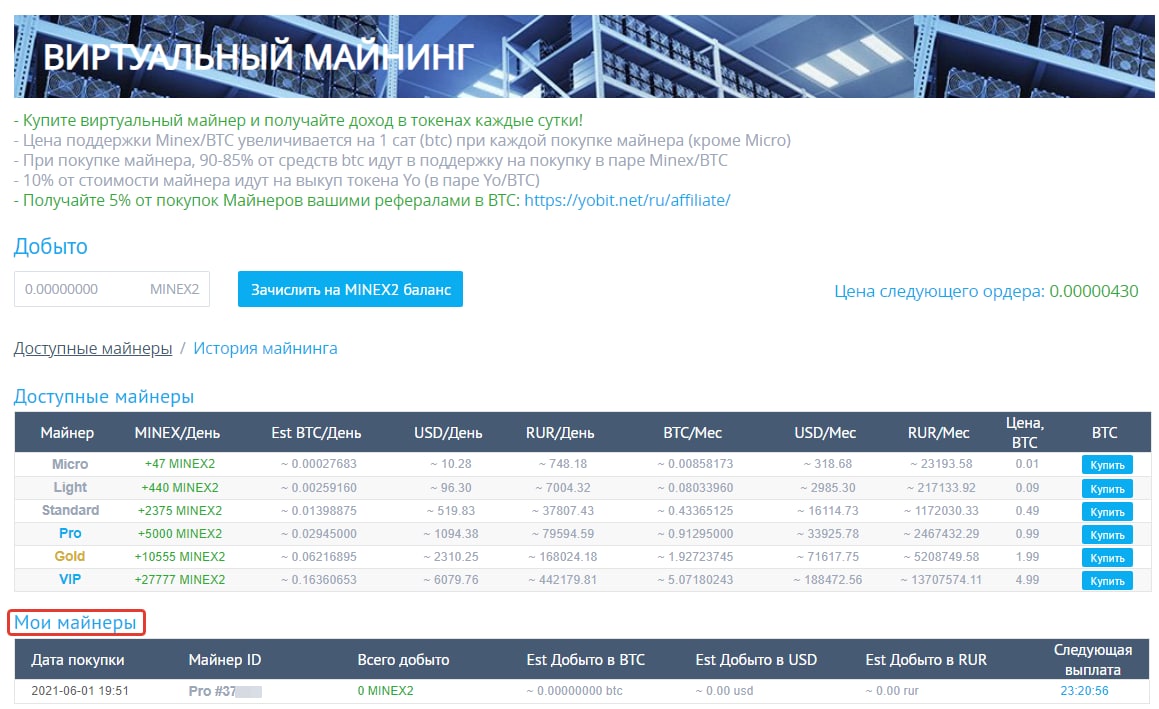
Task: Click ~ 0.43365125 BTC/Мес value
Action: coord(696,511)
